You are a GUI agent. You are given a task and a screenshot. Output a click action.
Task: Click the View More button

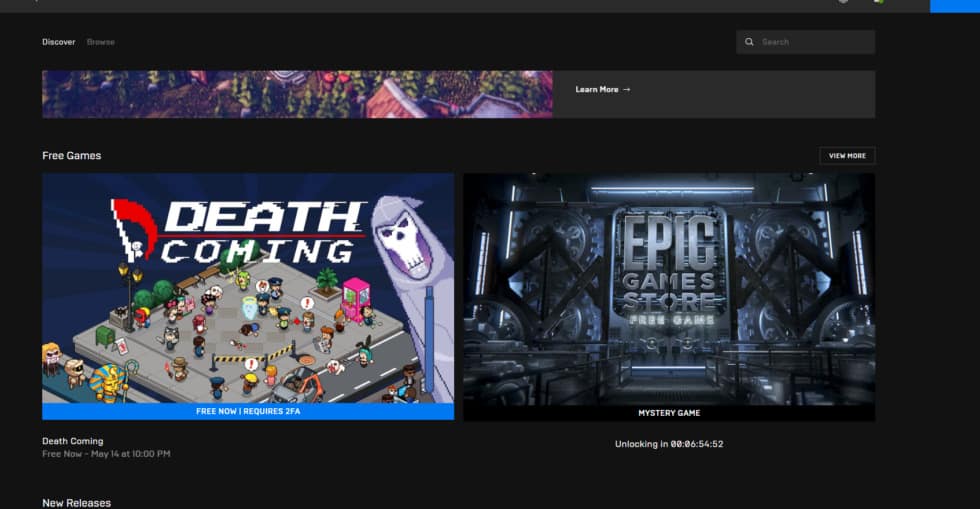(847, 156)
